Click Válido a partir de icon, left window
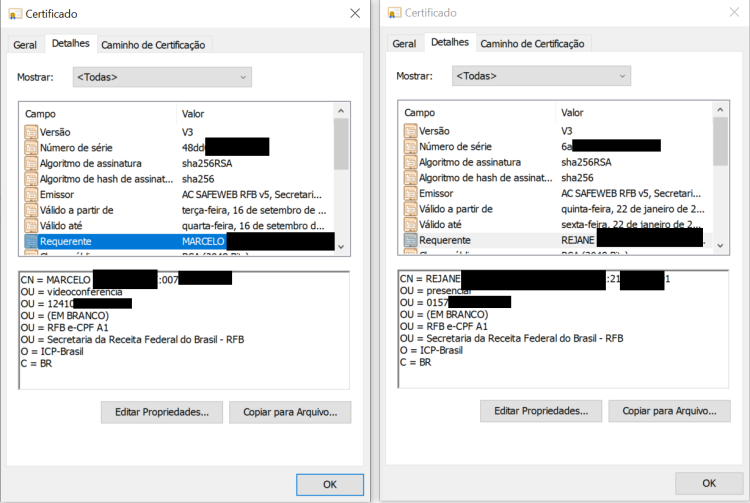This screenshot has width=750, height=503. [x=31, y=210]
